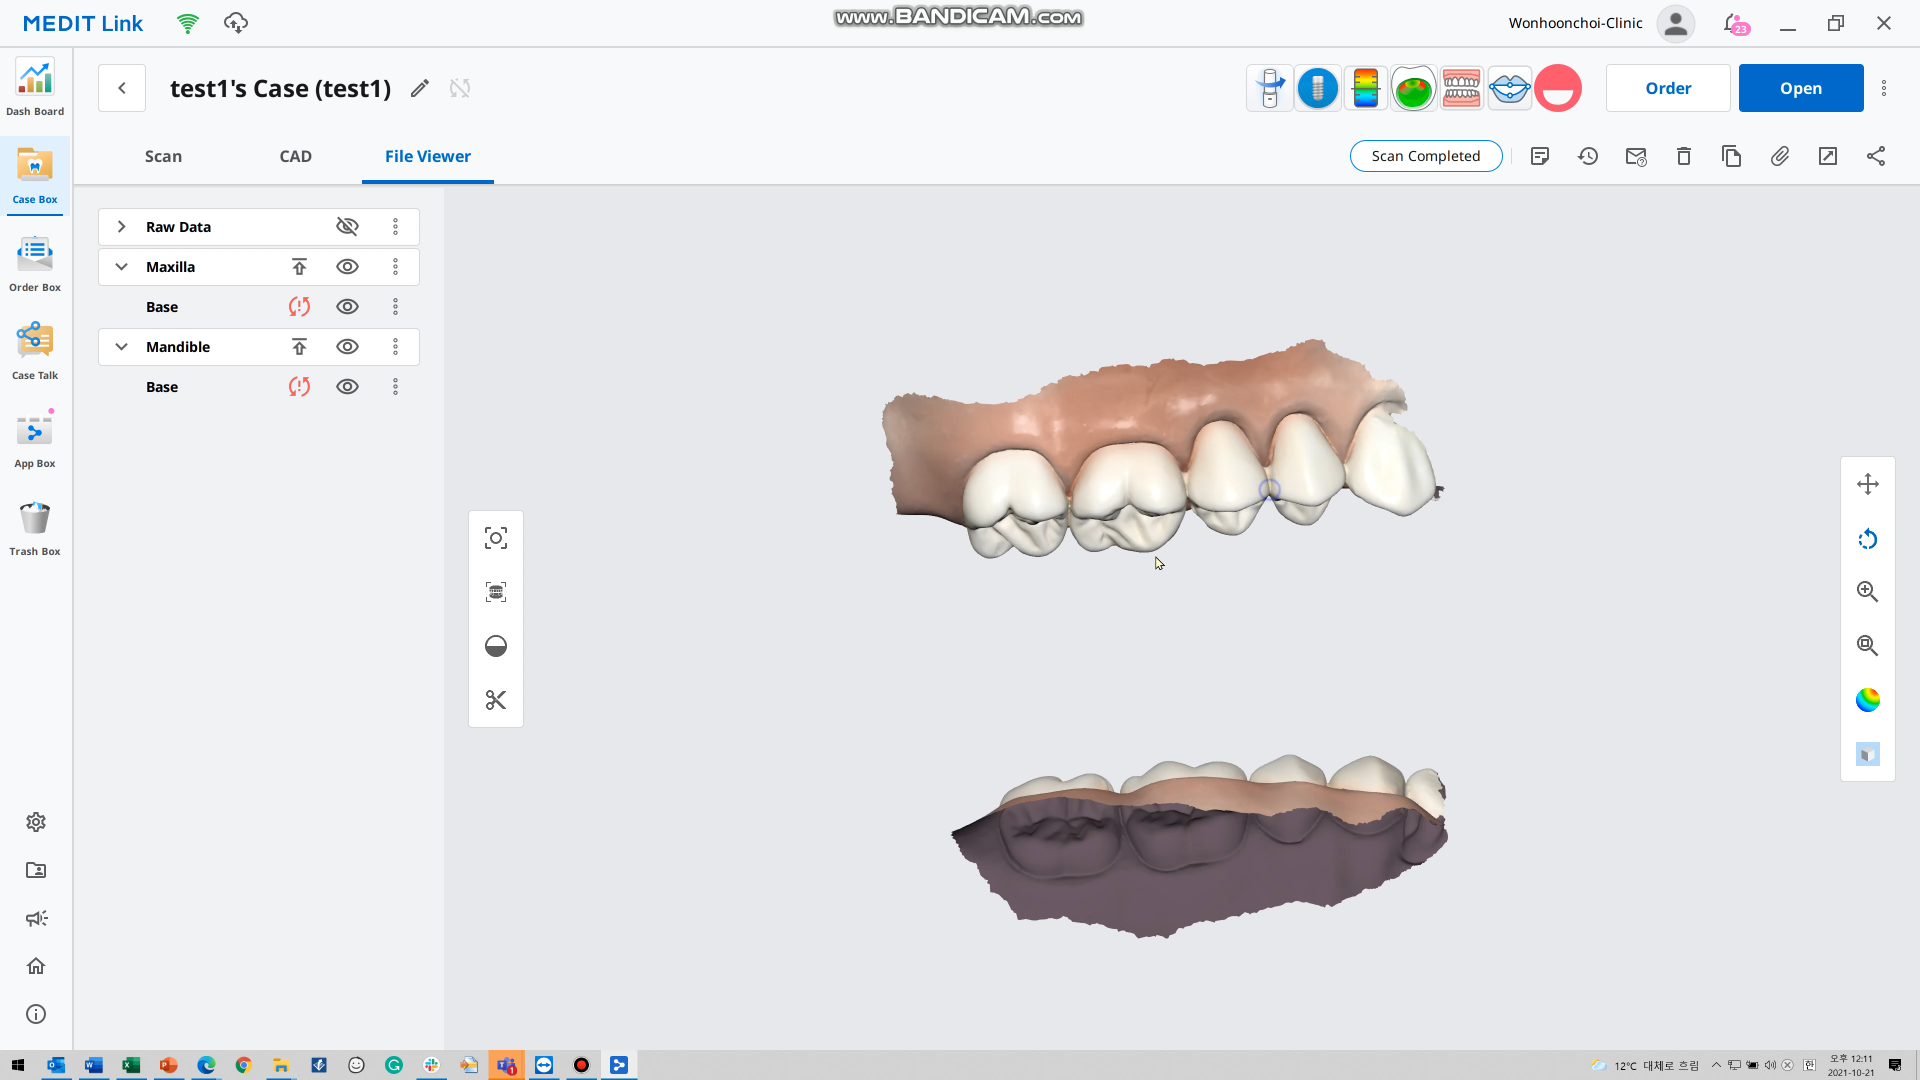Hide the Mandible scan visibility

tap(347, 347)
